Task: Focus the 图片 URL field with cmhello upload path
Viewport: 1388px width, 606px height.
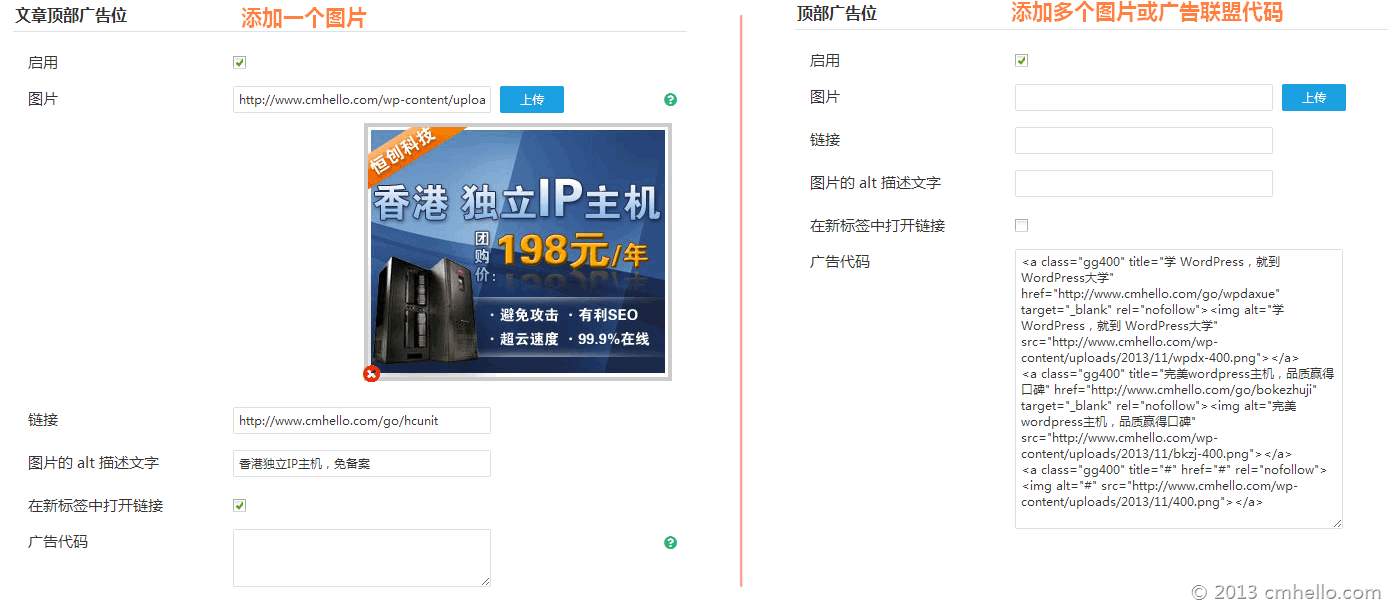Action: coord(362,100)
